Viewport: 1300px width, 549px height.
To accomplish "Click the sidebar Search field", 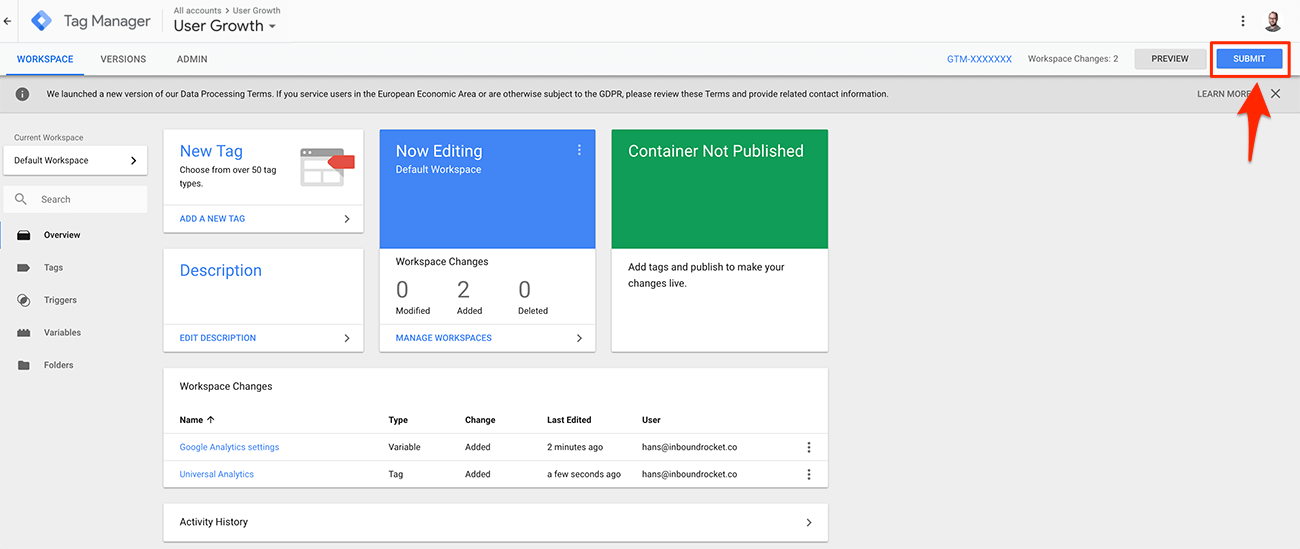I will tap(85, 199).
